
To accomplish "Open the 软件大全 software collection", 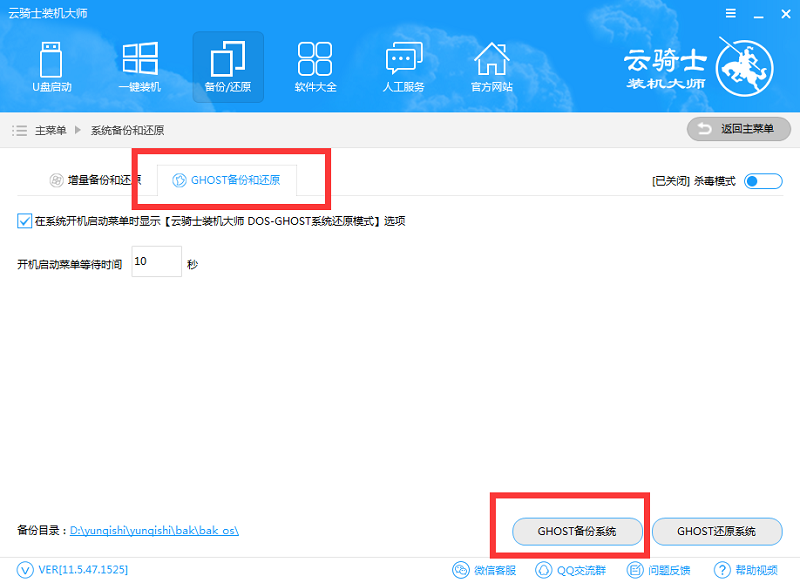I will [315, 67].
